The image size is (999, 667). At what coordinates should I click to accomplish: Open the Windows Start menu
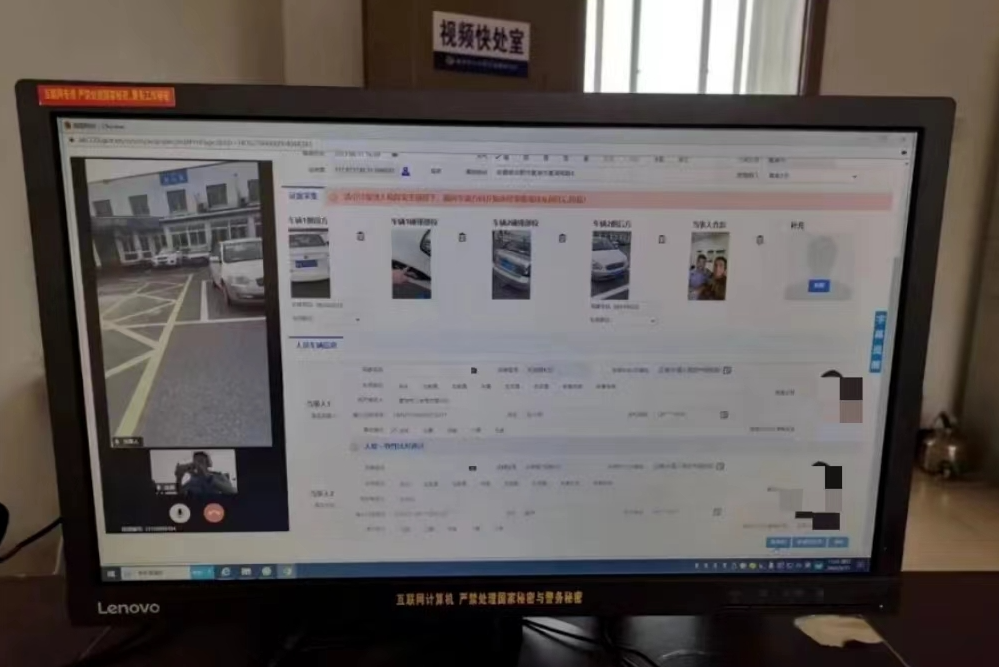coord(111,573)
